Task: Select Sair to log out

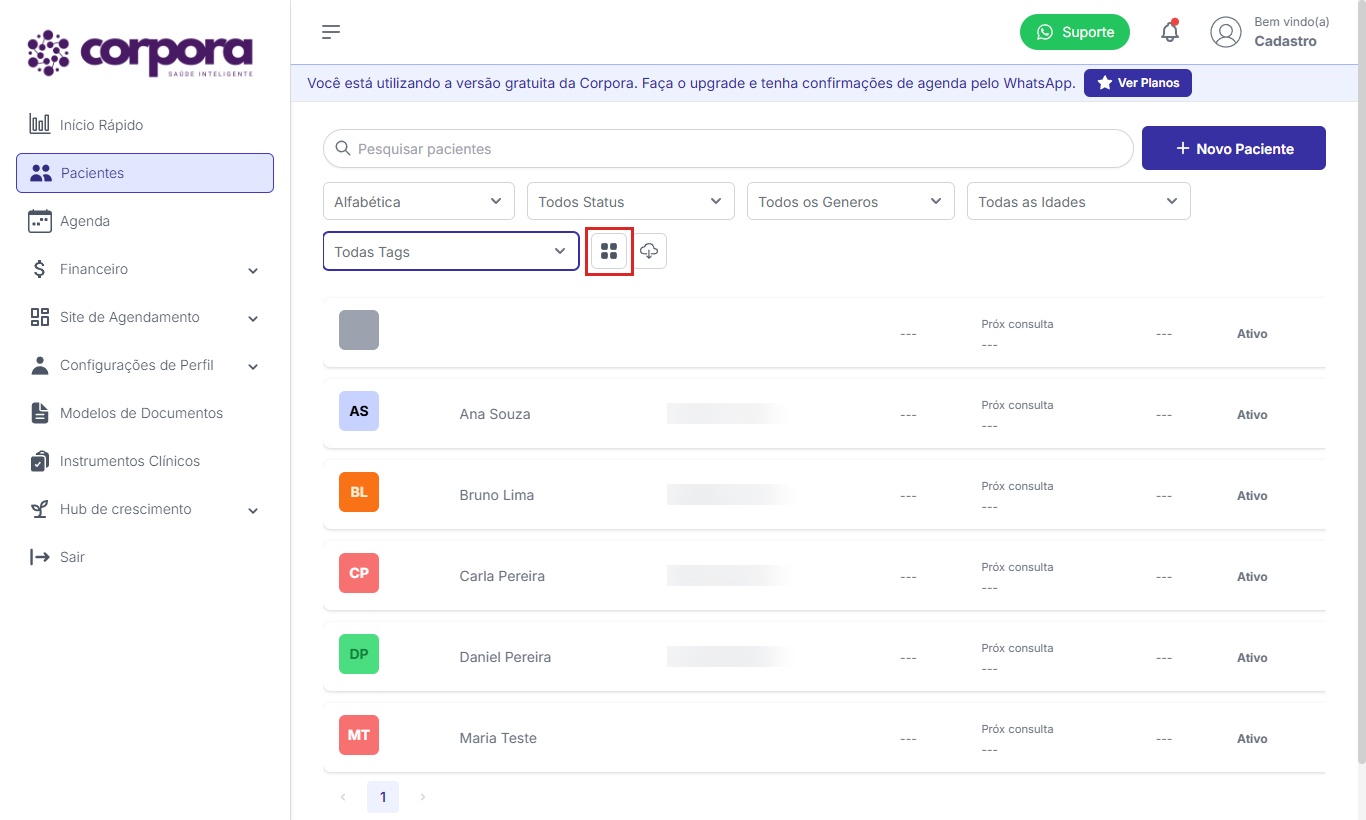Action: [x=145, y=557]
